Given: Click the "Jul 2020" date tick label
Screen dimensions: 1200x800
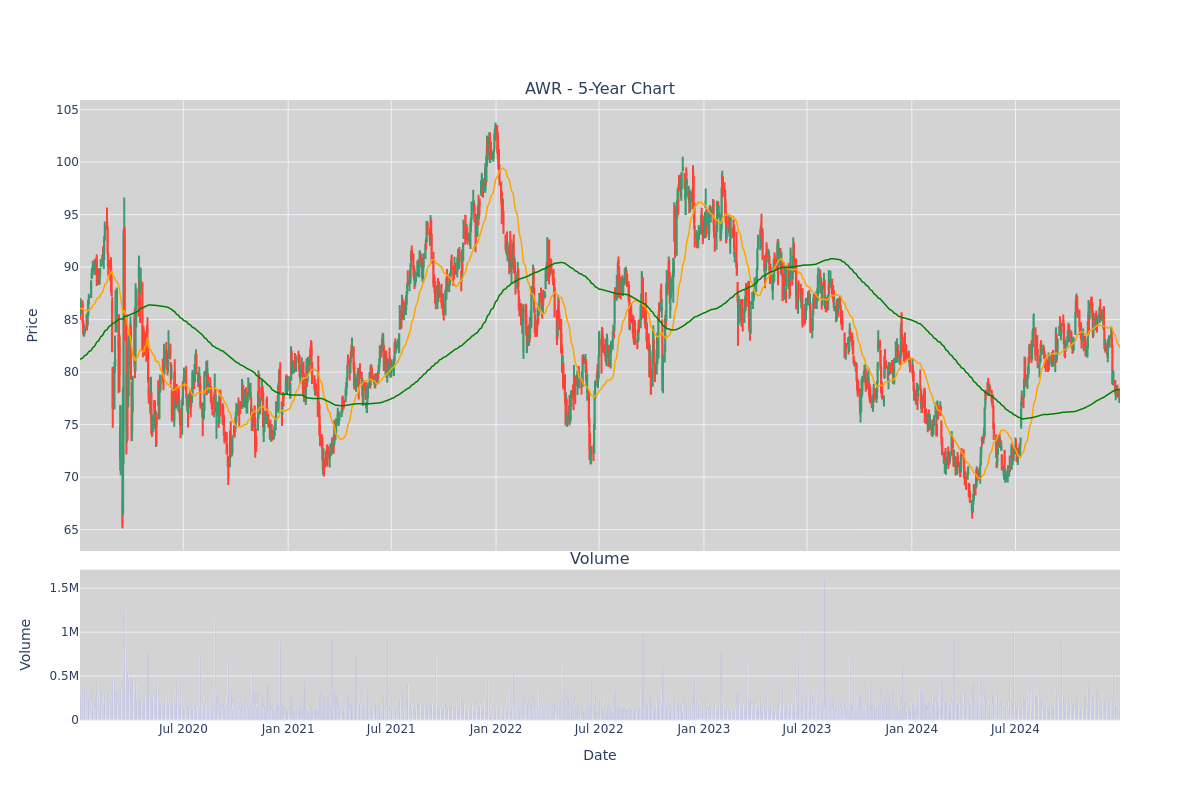Looking at the screenshot, I should coord(183,729).
